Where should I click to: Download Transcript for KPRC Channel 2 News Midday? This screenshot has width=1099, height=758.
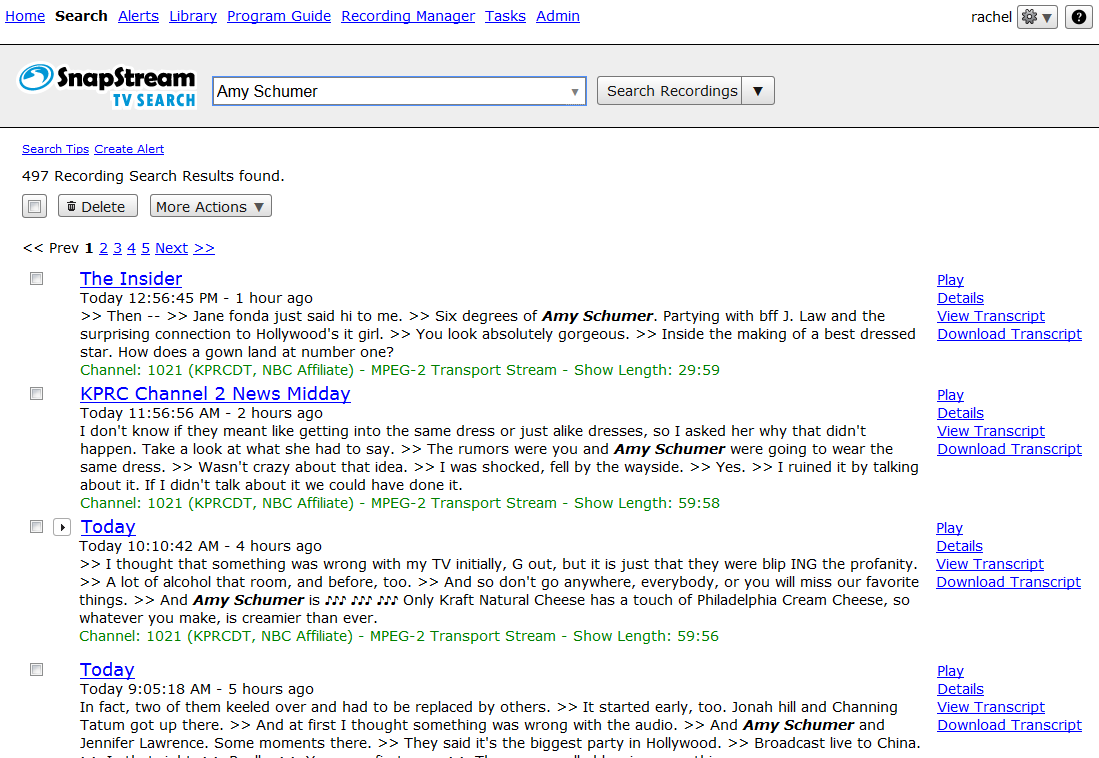1009,449
